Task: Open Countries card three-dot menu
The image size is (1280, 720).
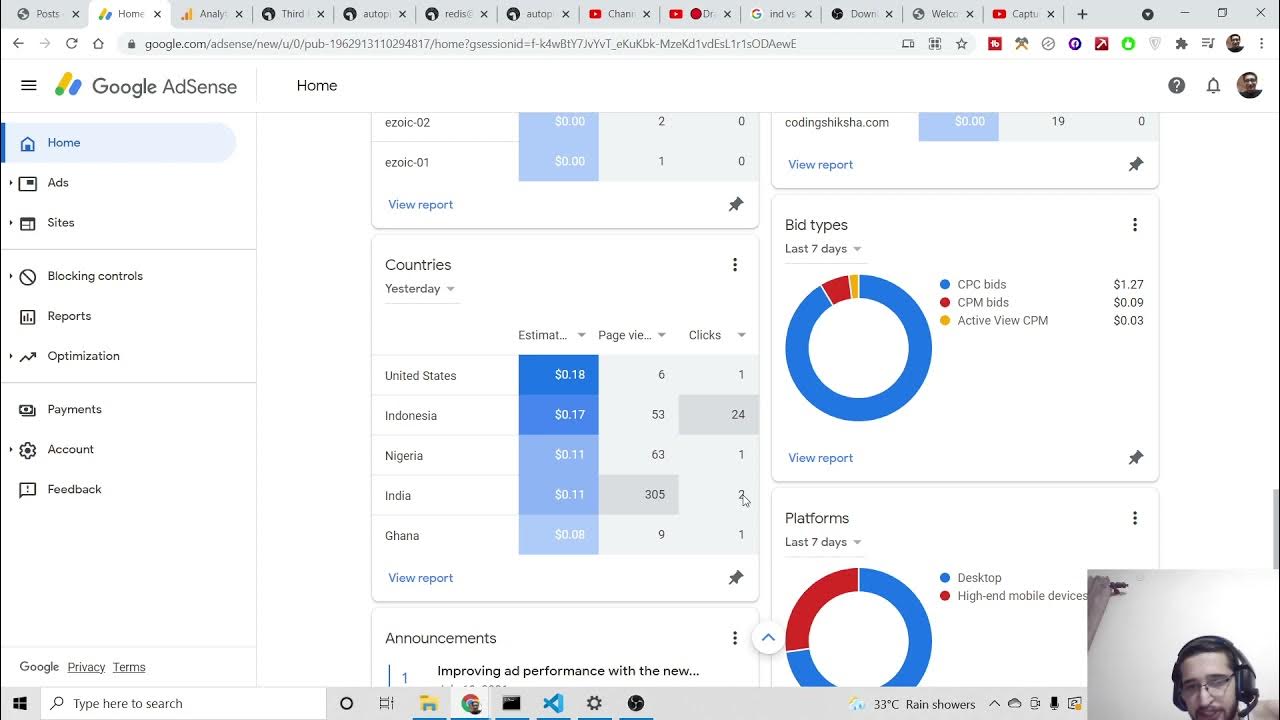Action: [x=735, y=265]
